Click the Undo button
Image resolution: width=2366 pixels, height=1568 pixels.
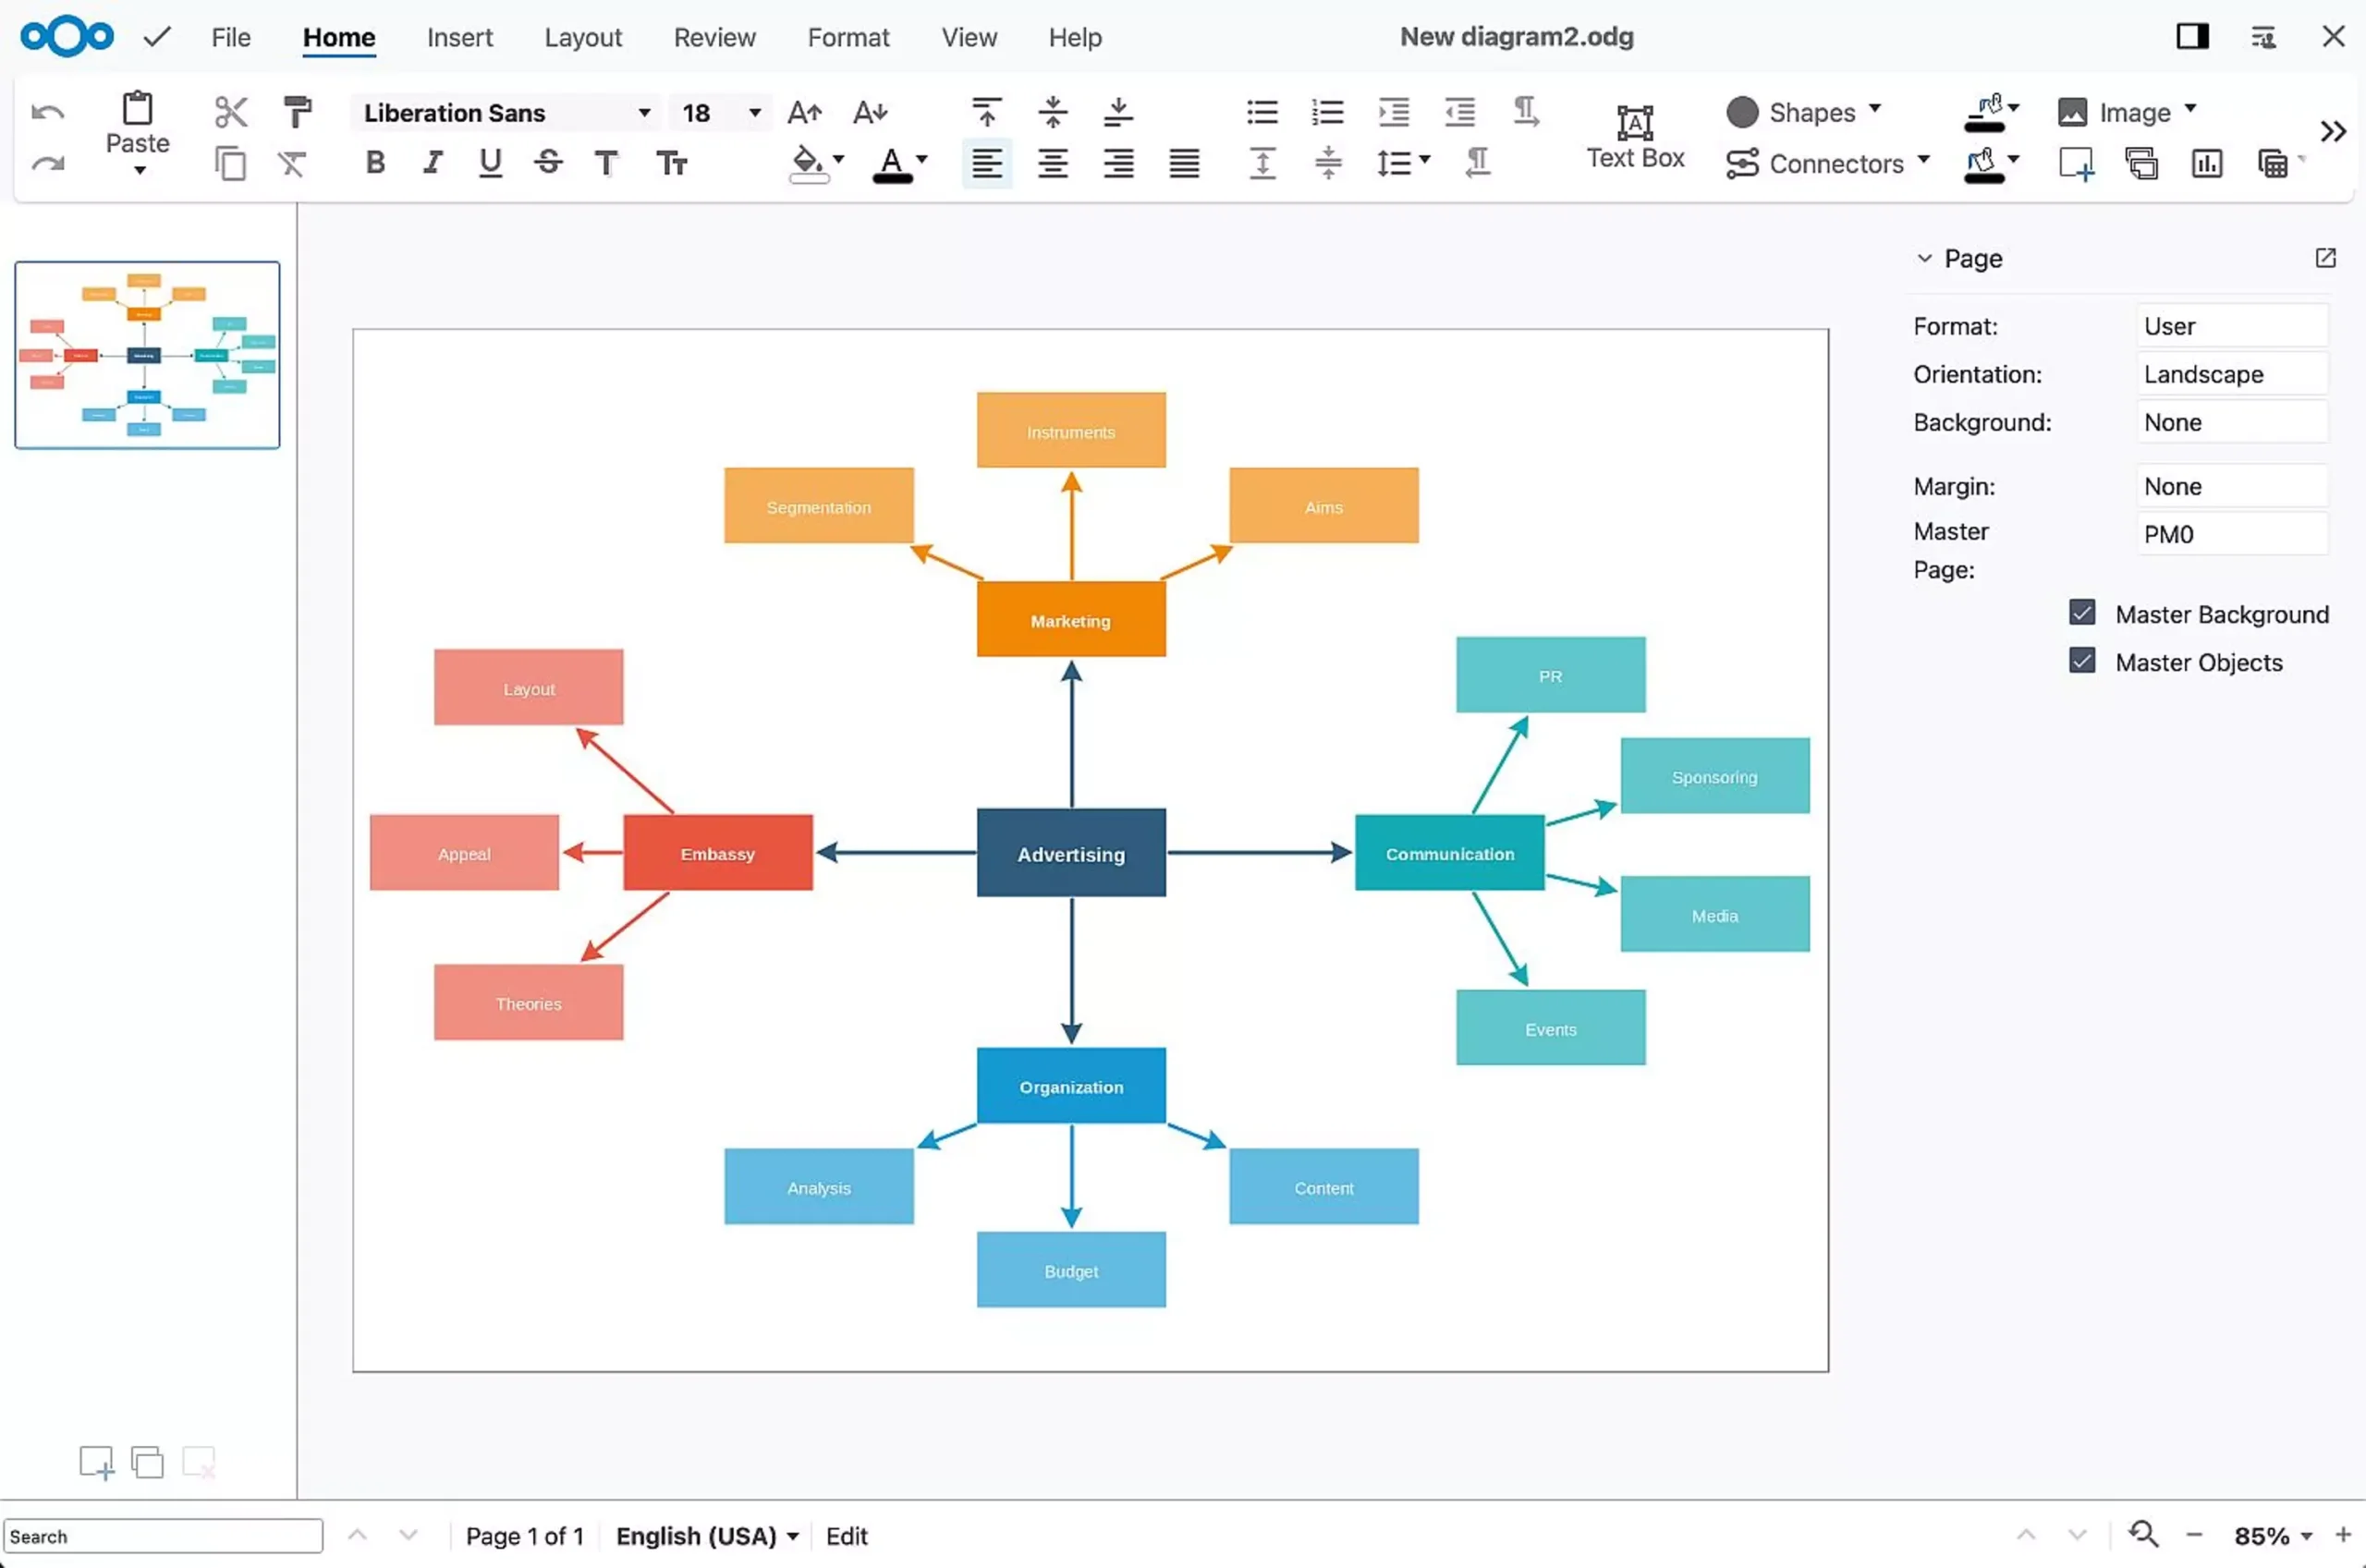[x=47, y=110]
